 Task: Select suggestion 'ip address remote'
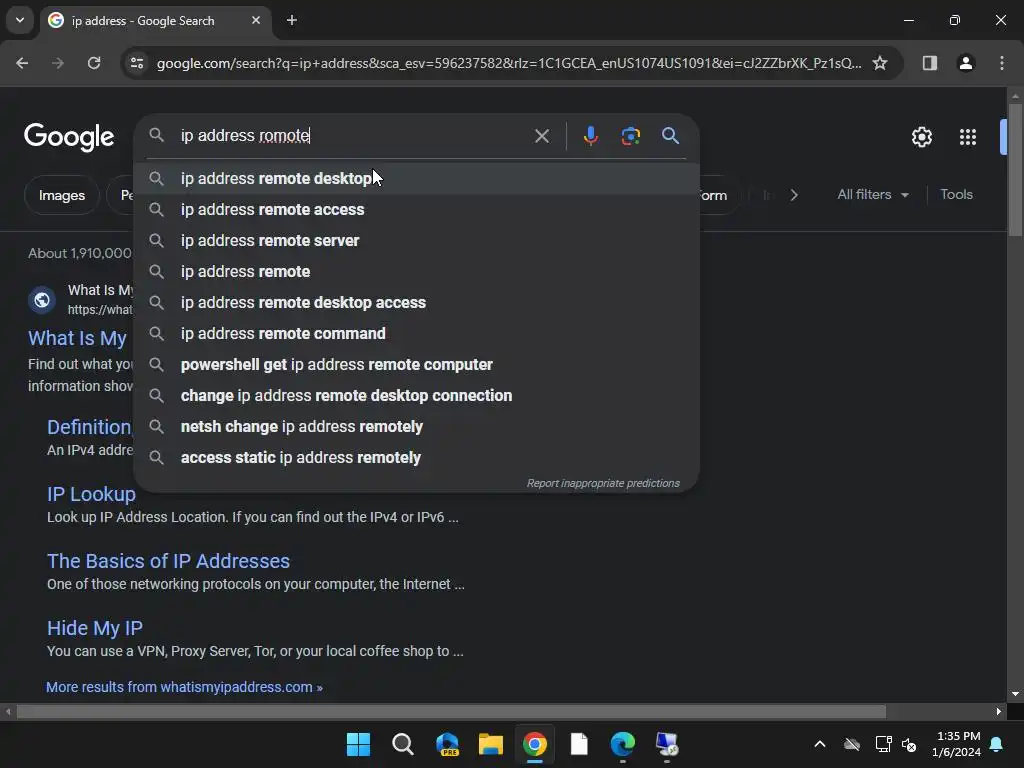416,272
